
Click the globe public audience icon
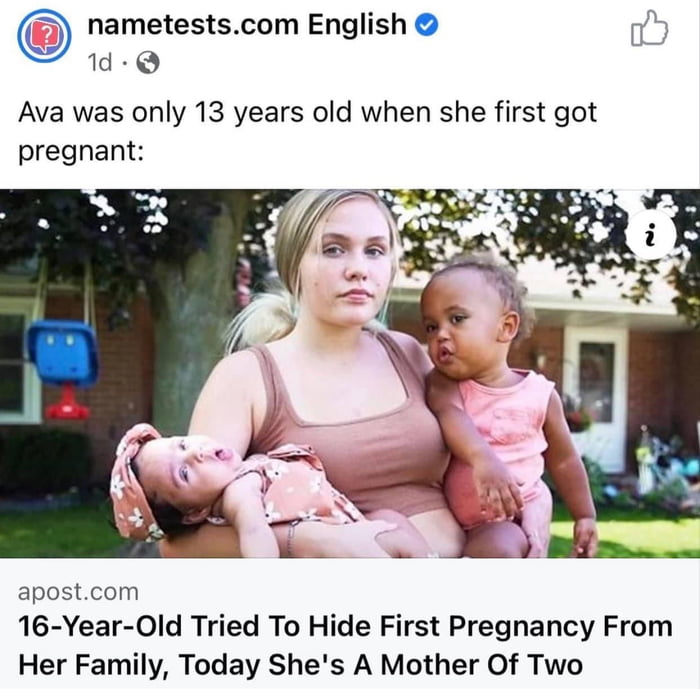click(148, 62)
